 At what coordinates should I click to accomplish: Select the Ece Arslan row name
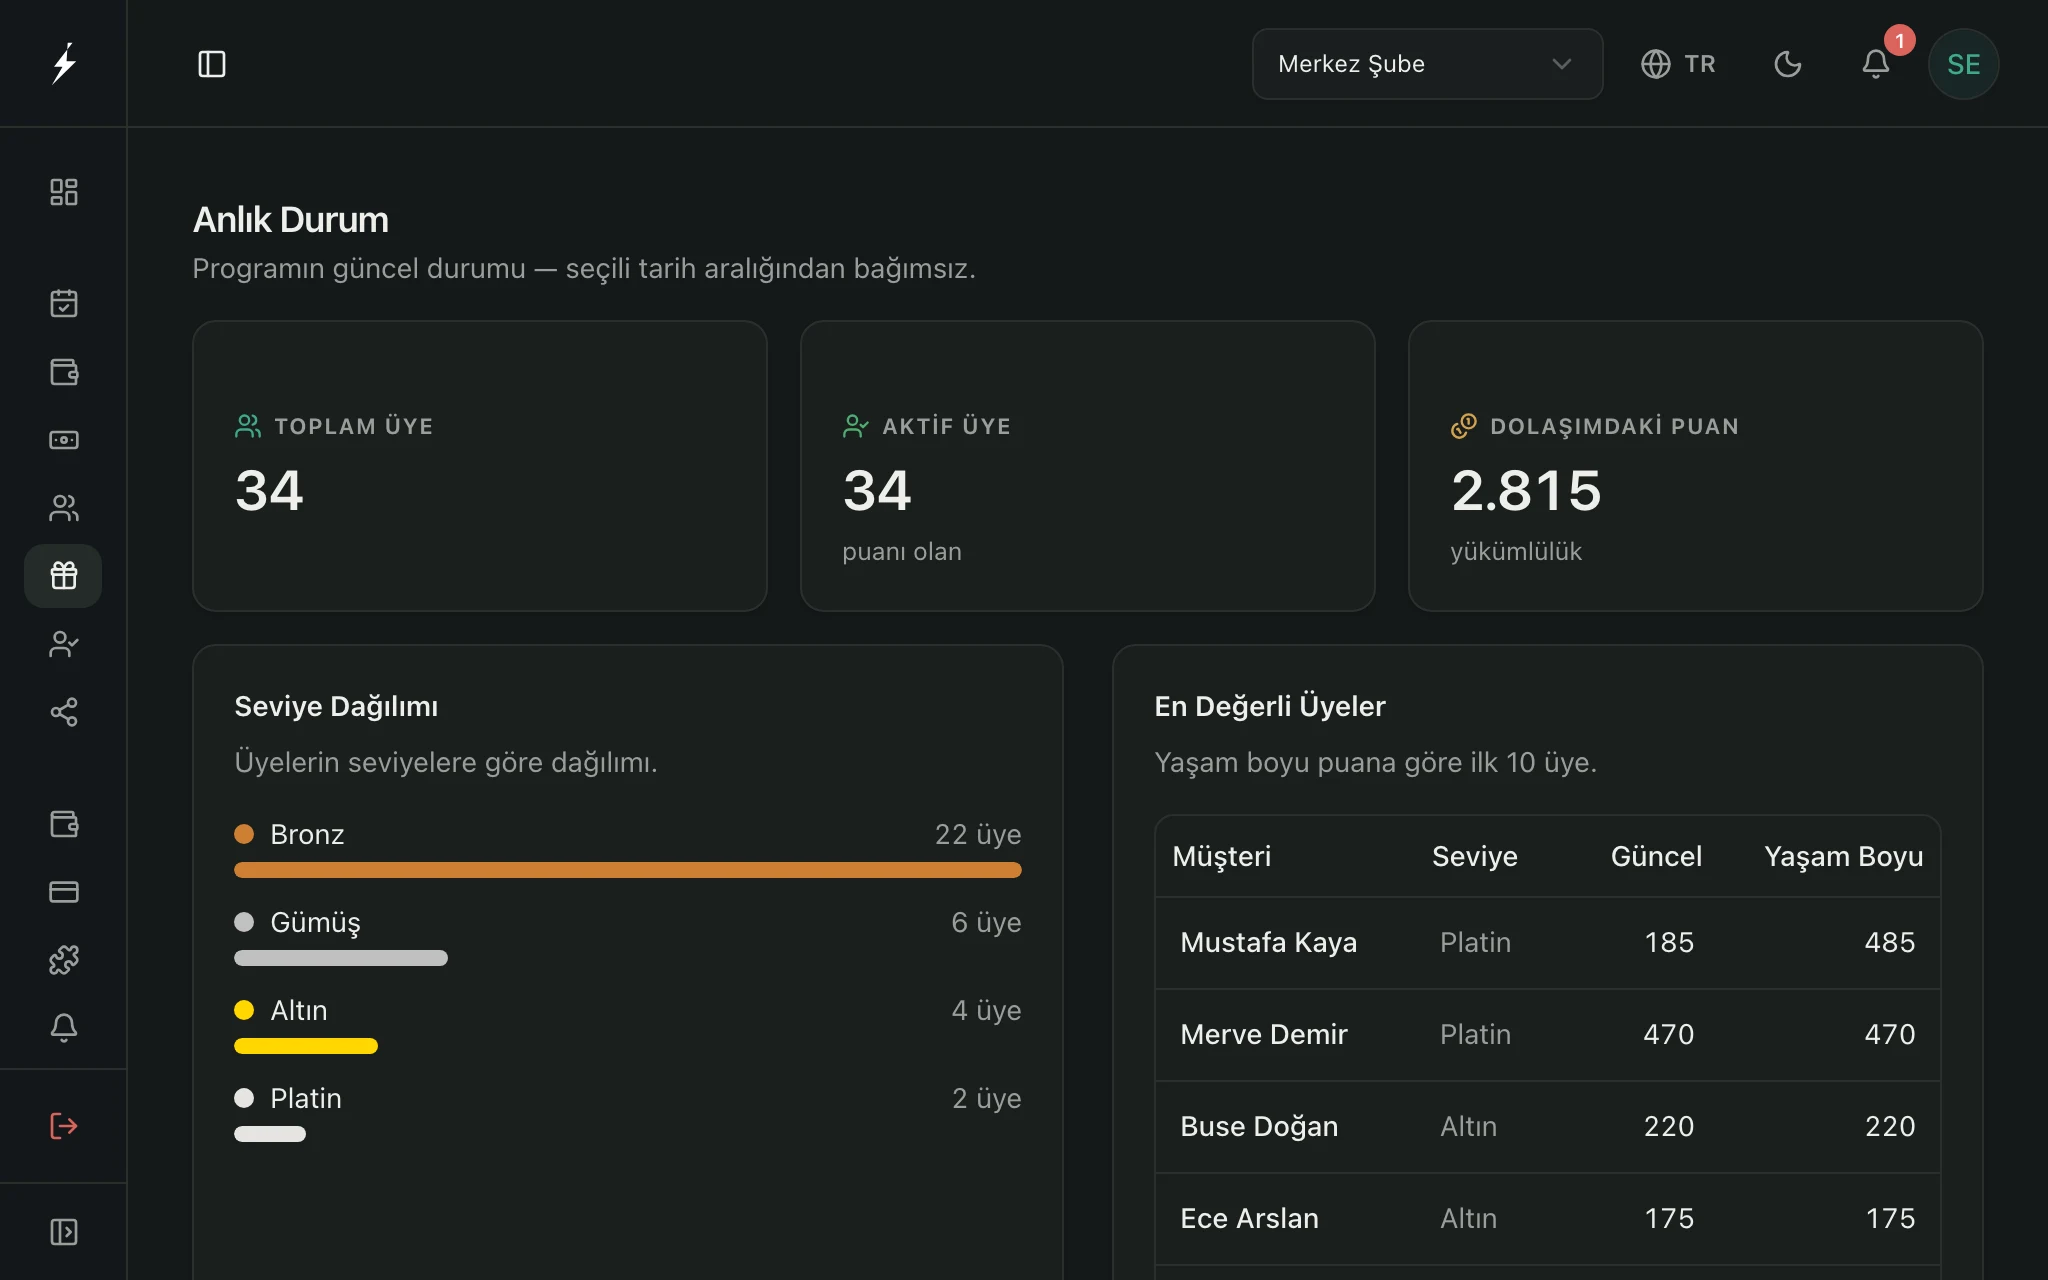point(1250,1219)
